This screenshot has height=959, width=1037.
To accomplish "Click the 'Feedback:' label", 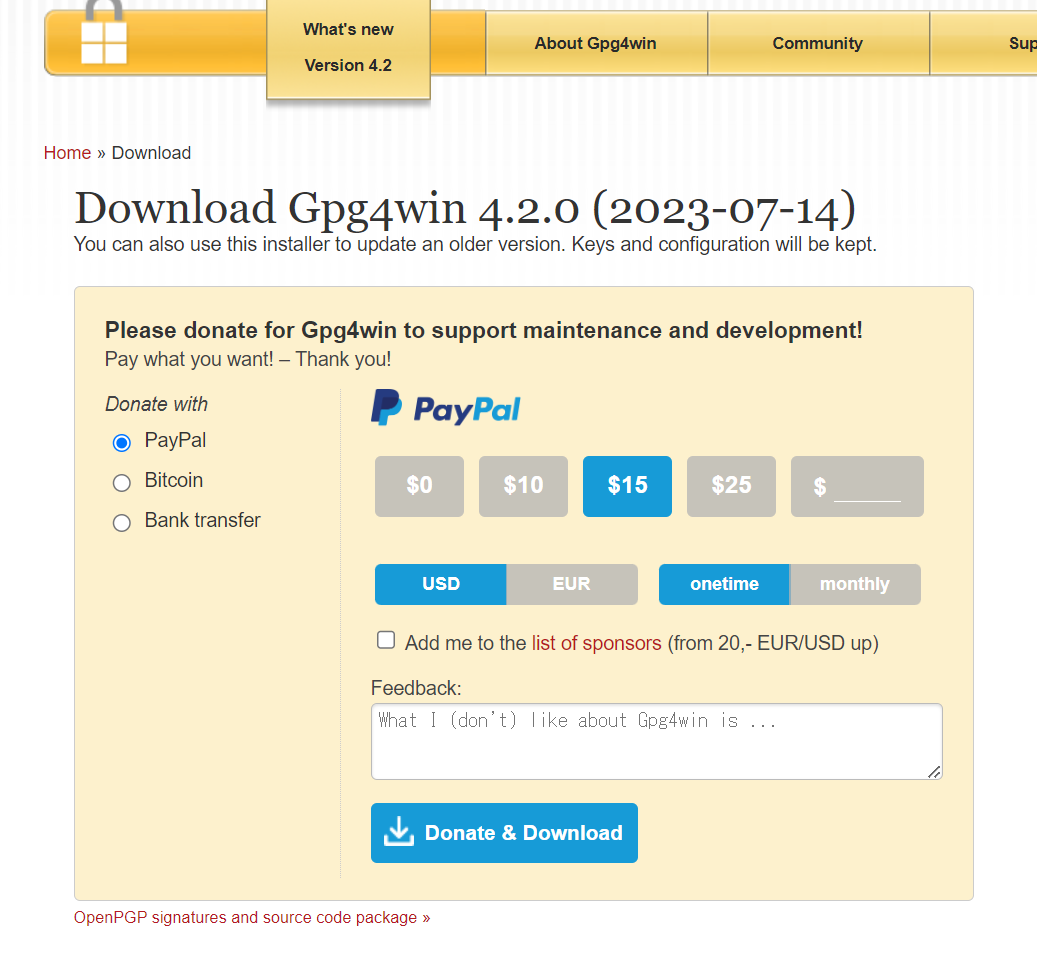I will point(416,688).
